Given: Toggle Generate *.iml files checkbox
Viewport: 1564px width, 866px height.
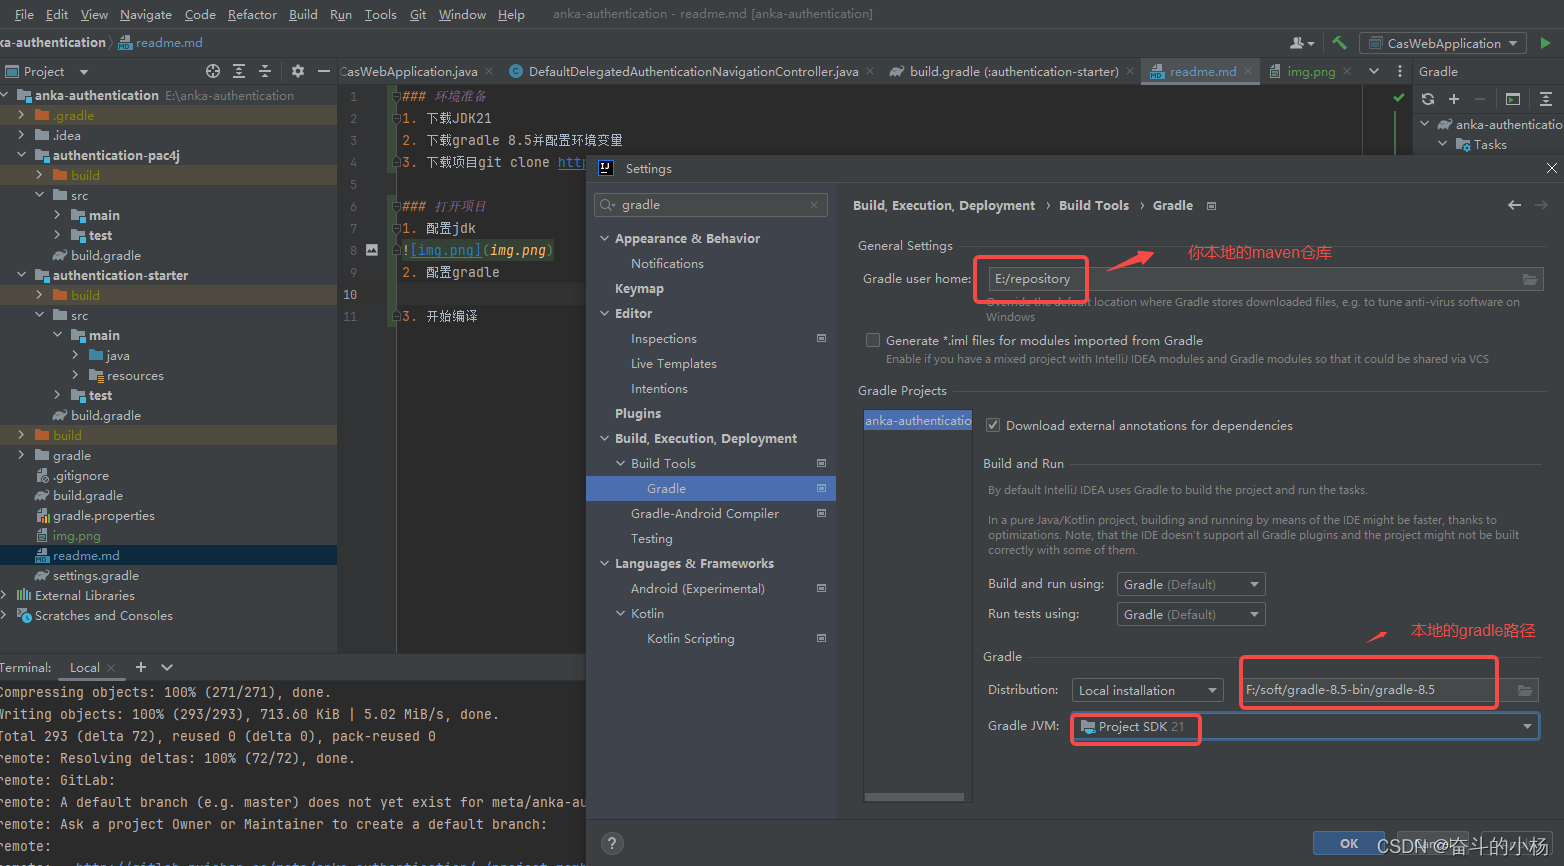Looking at the screenshot, I should [873, 340].
